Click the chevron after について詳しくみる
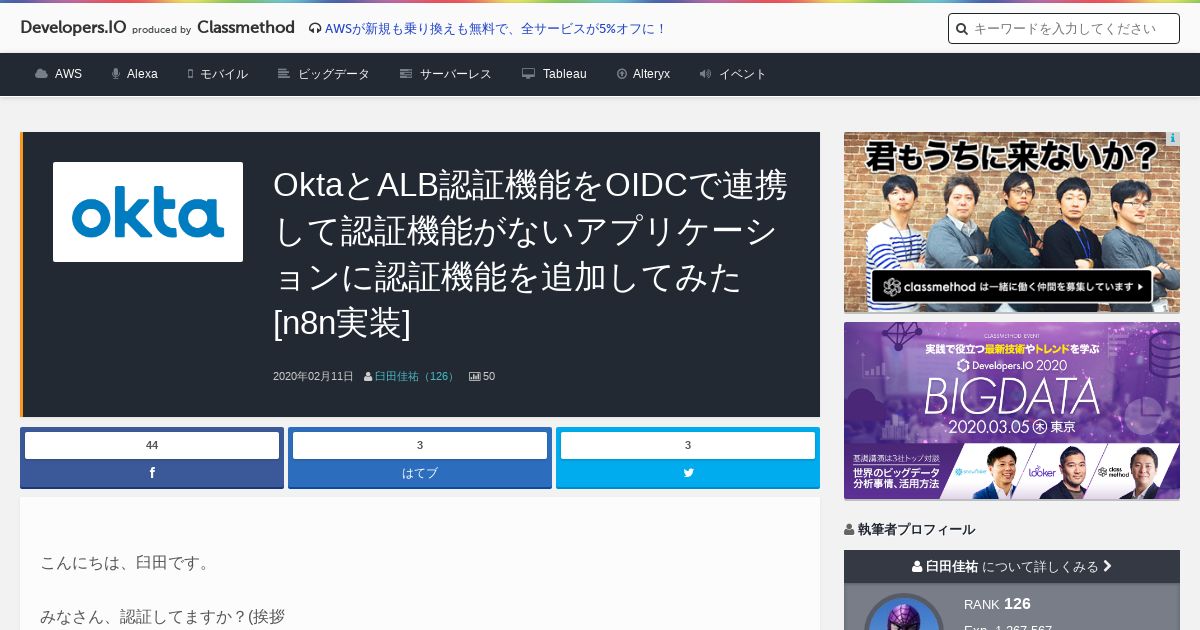This screenshot has height=630, width=1200. [x=1107, y=566]
